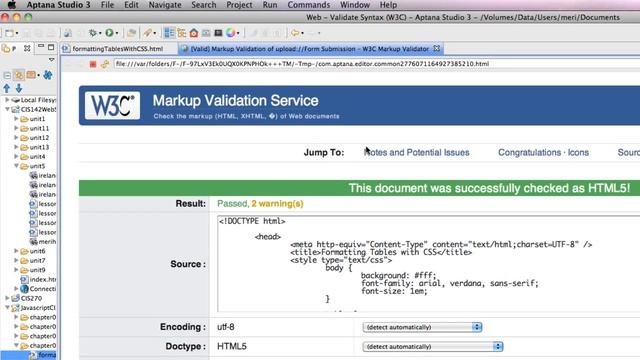Click the green Run toolbar button
Image resolution: width=640 pixels, height=360 pixels.
[x=109, y=33]
